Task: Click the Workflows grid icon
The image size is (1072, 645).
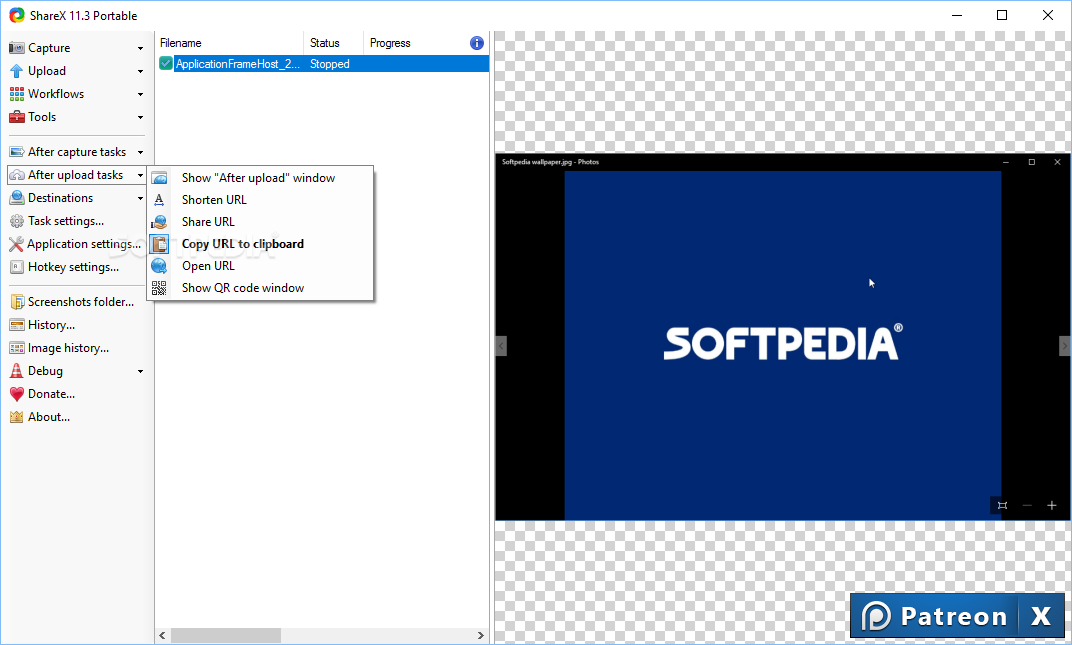Action: 16,94
